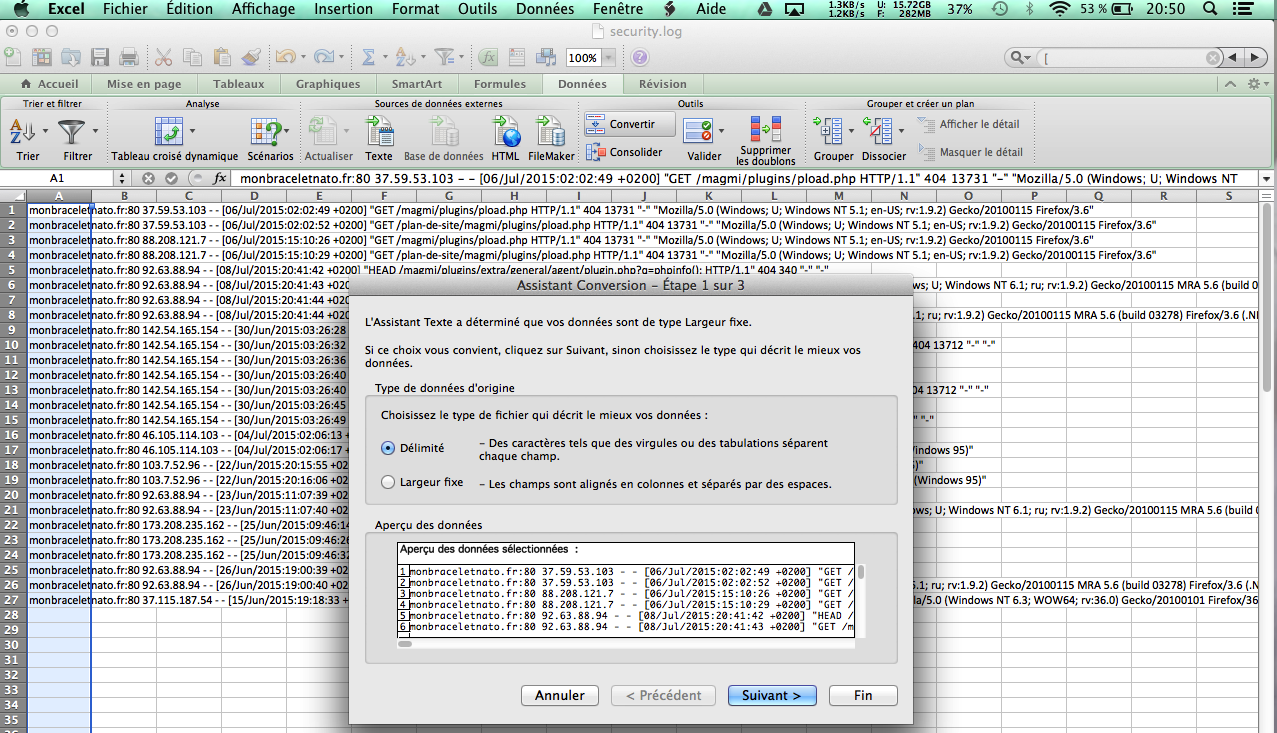Switch to the Formules ribbon tab
This screenshot has width=1277, height=733.
pos(500,84)
